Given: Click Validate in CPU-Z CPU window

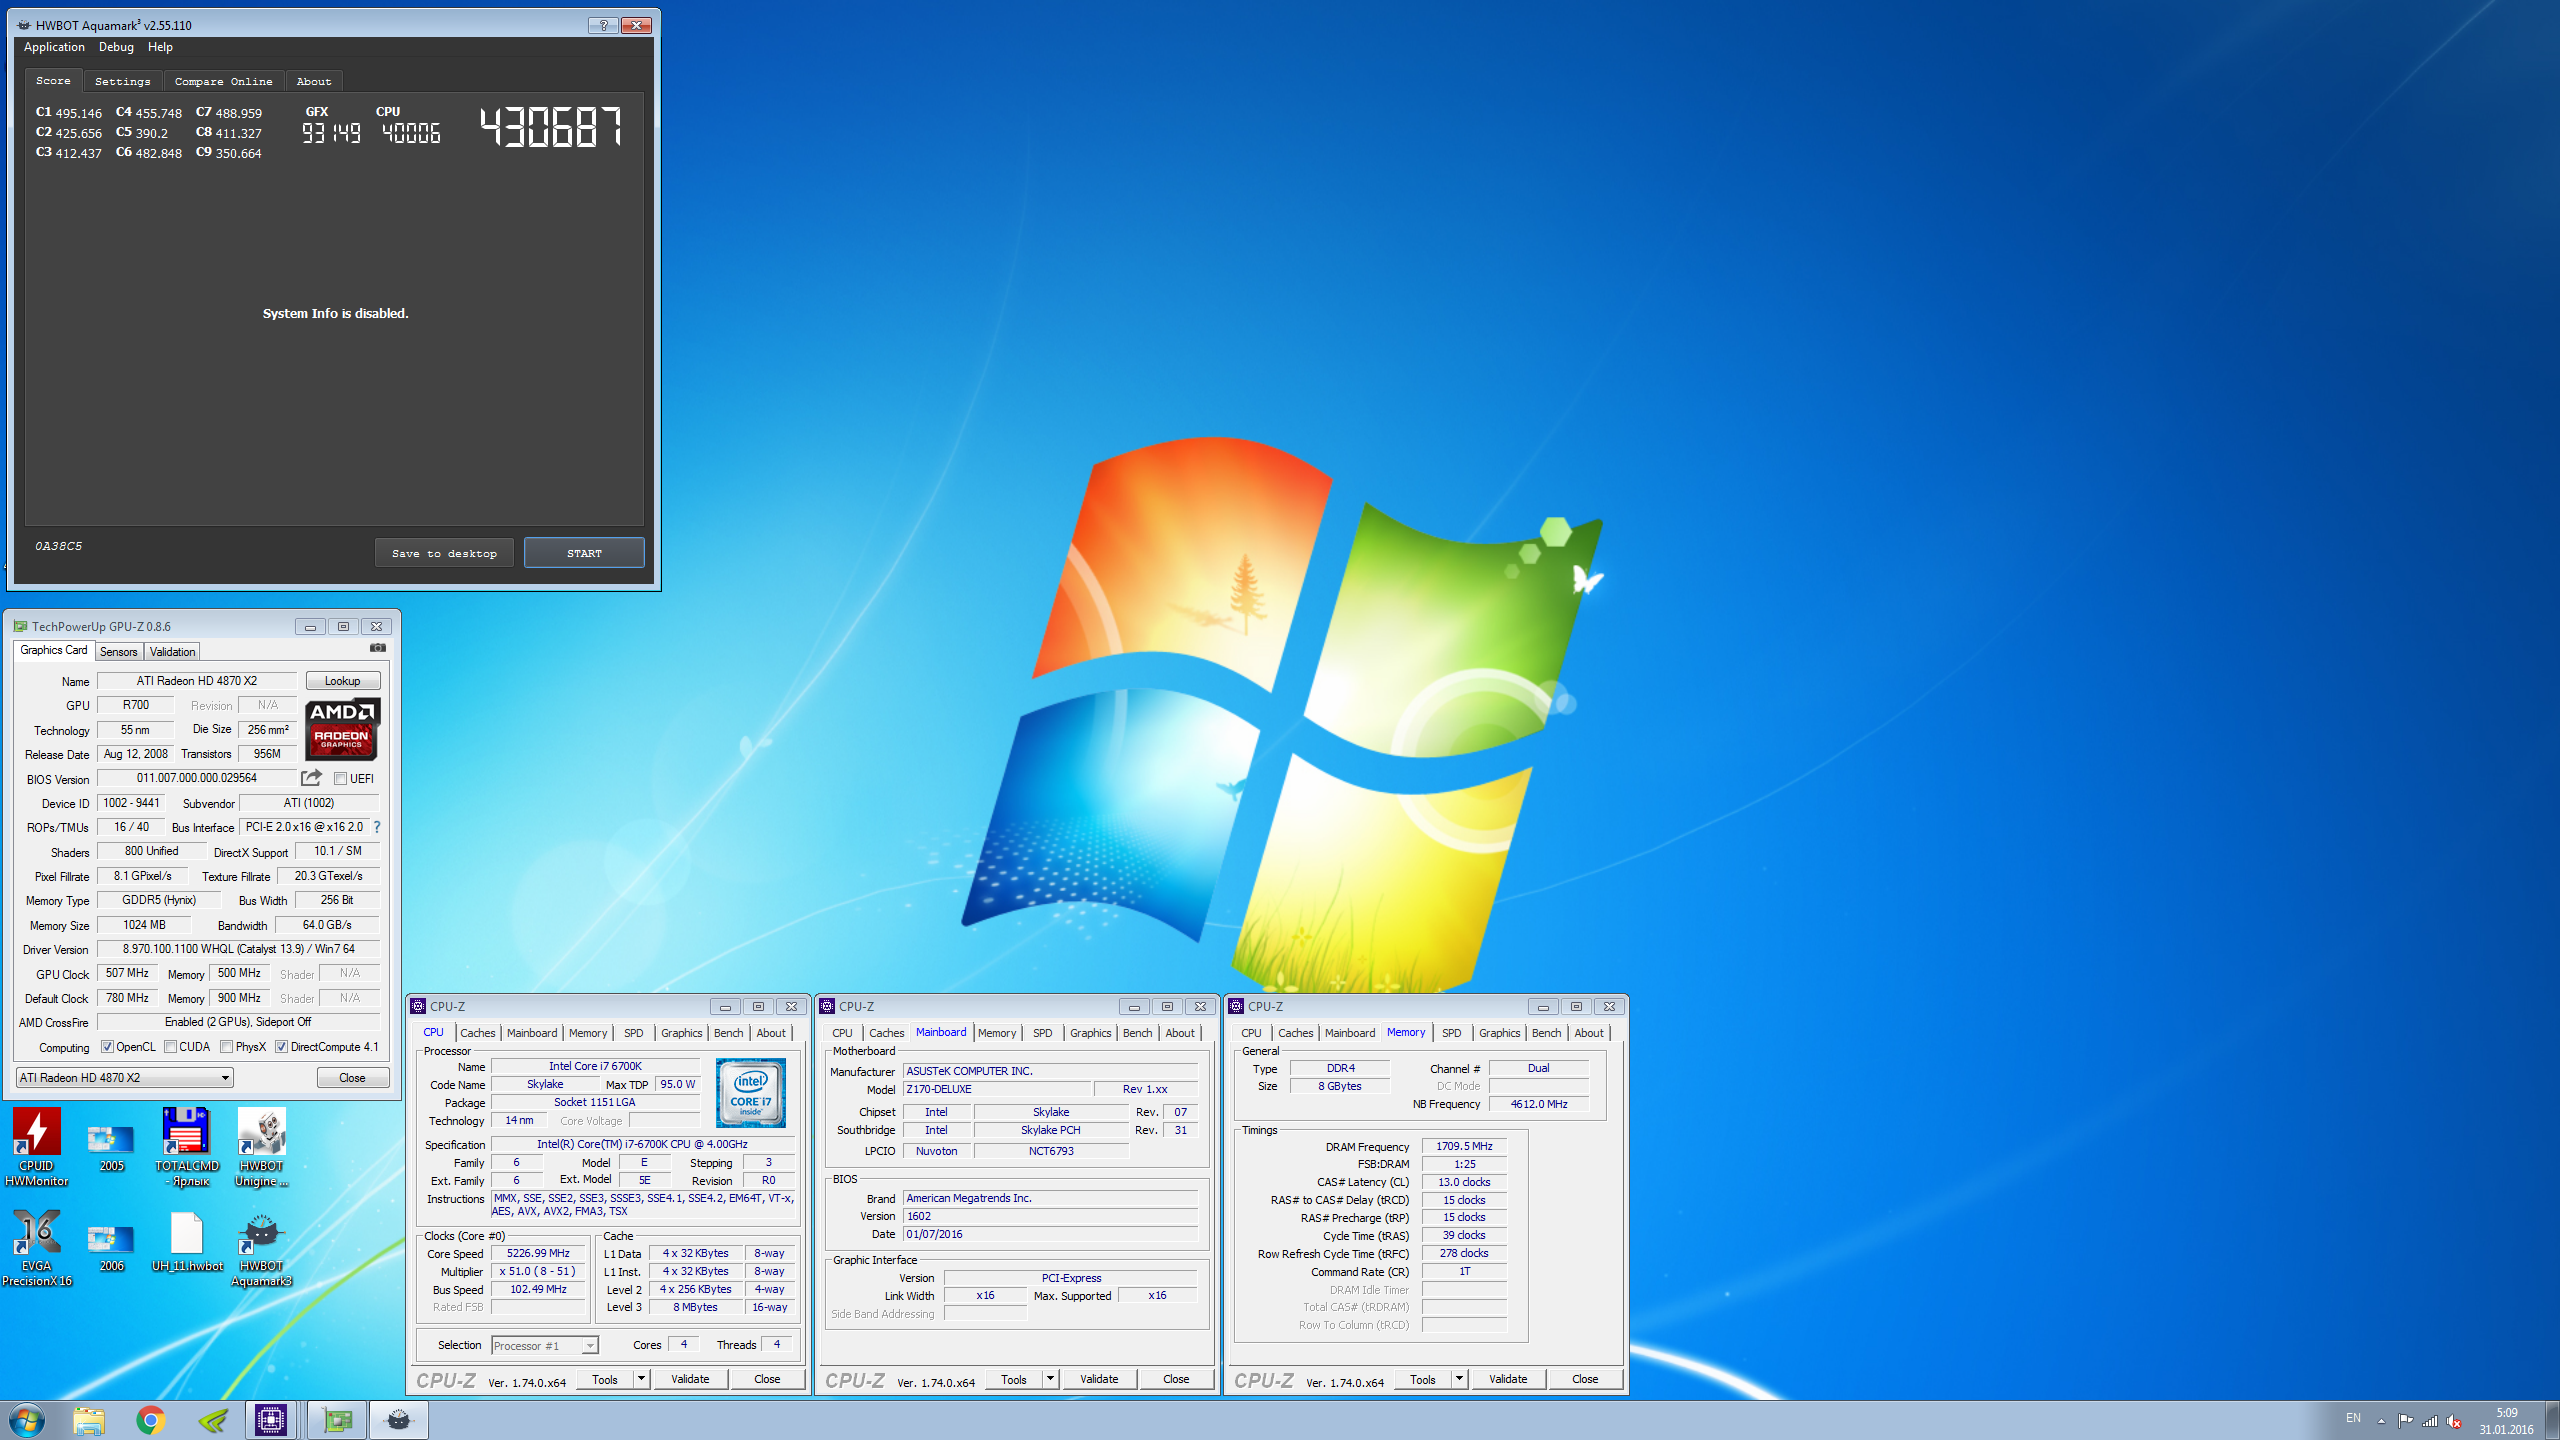Looking at the screenshot, I should click(x=690, y=1379).
